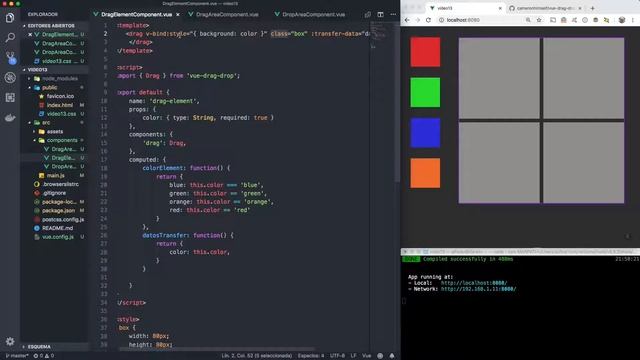Click the green draggable box in browser
Screen dimensions: 640x360
(425, 92)
